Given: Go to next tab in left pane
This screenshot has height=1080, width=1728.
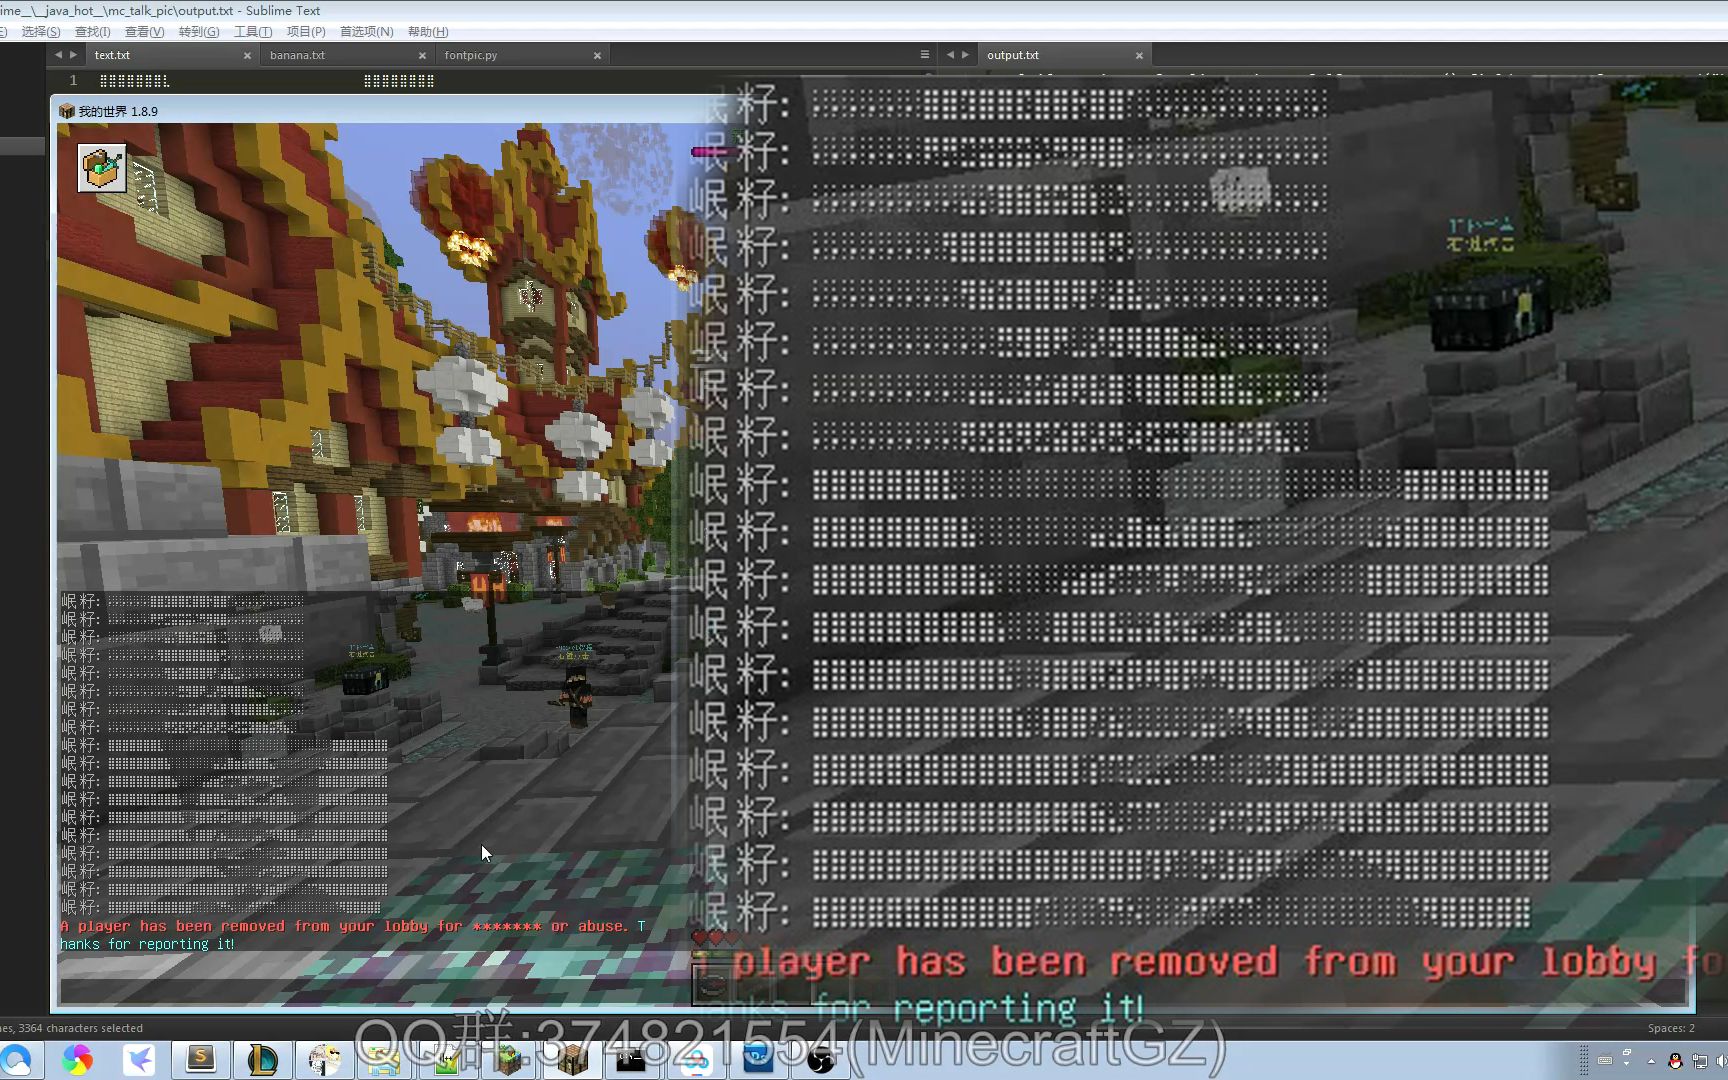Looking at the screenshot, I should tap(73, 55).
